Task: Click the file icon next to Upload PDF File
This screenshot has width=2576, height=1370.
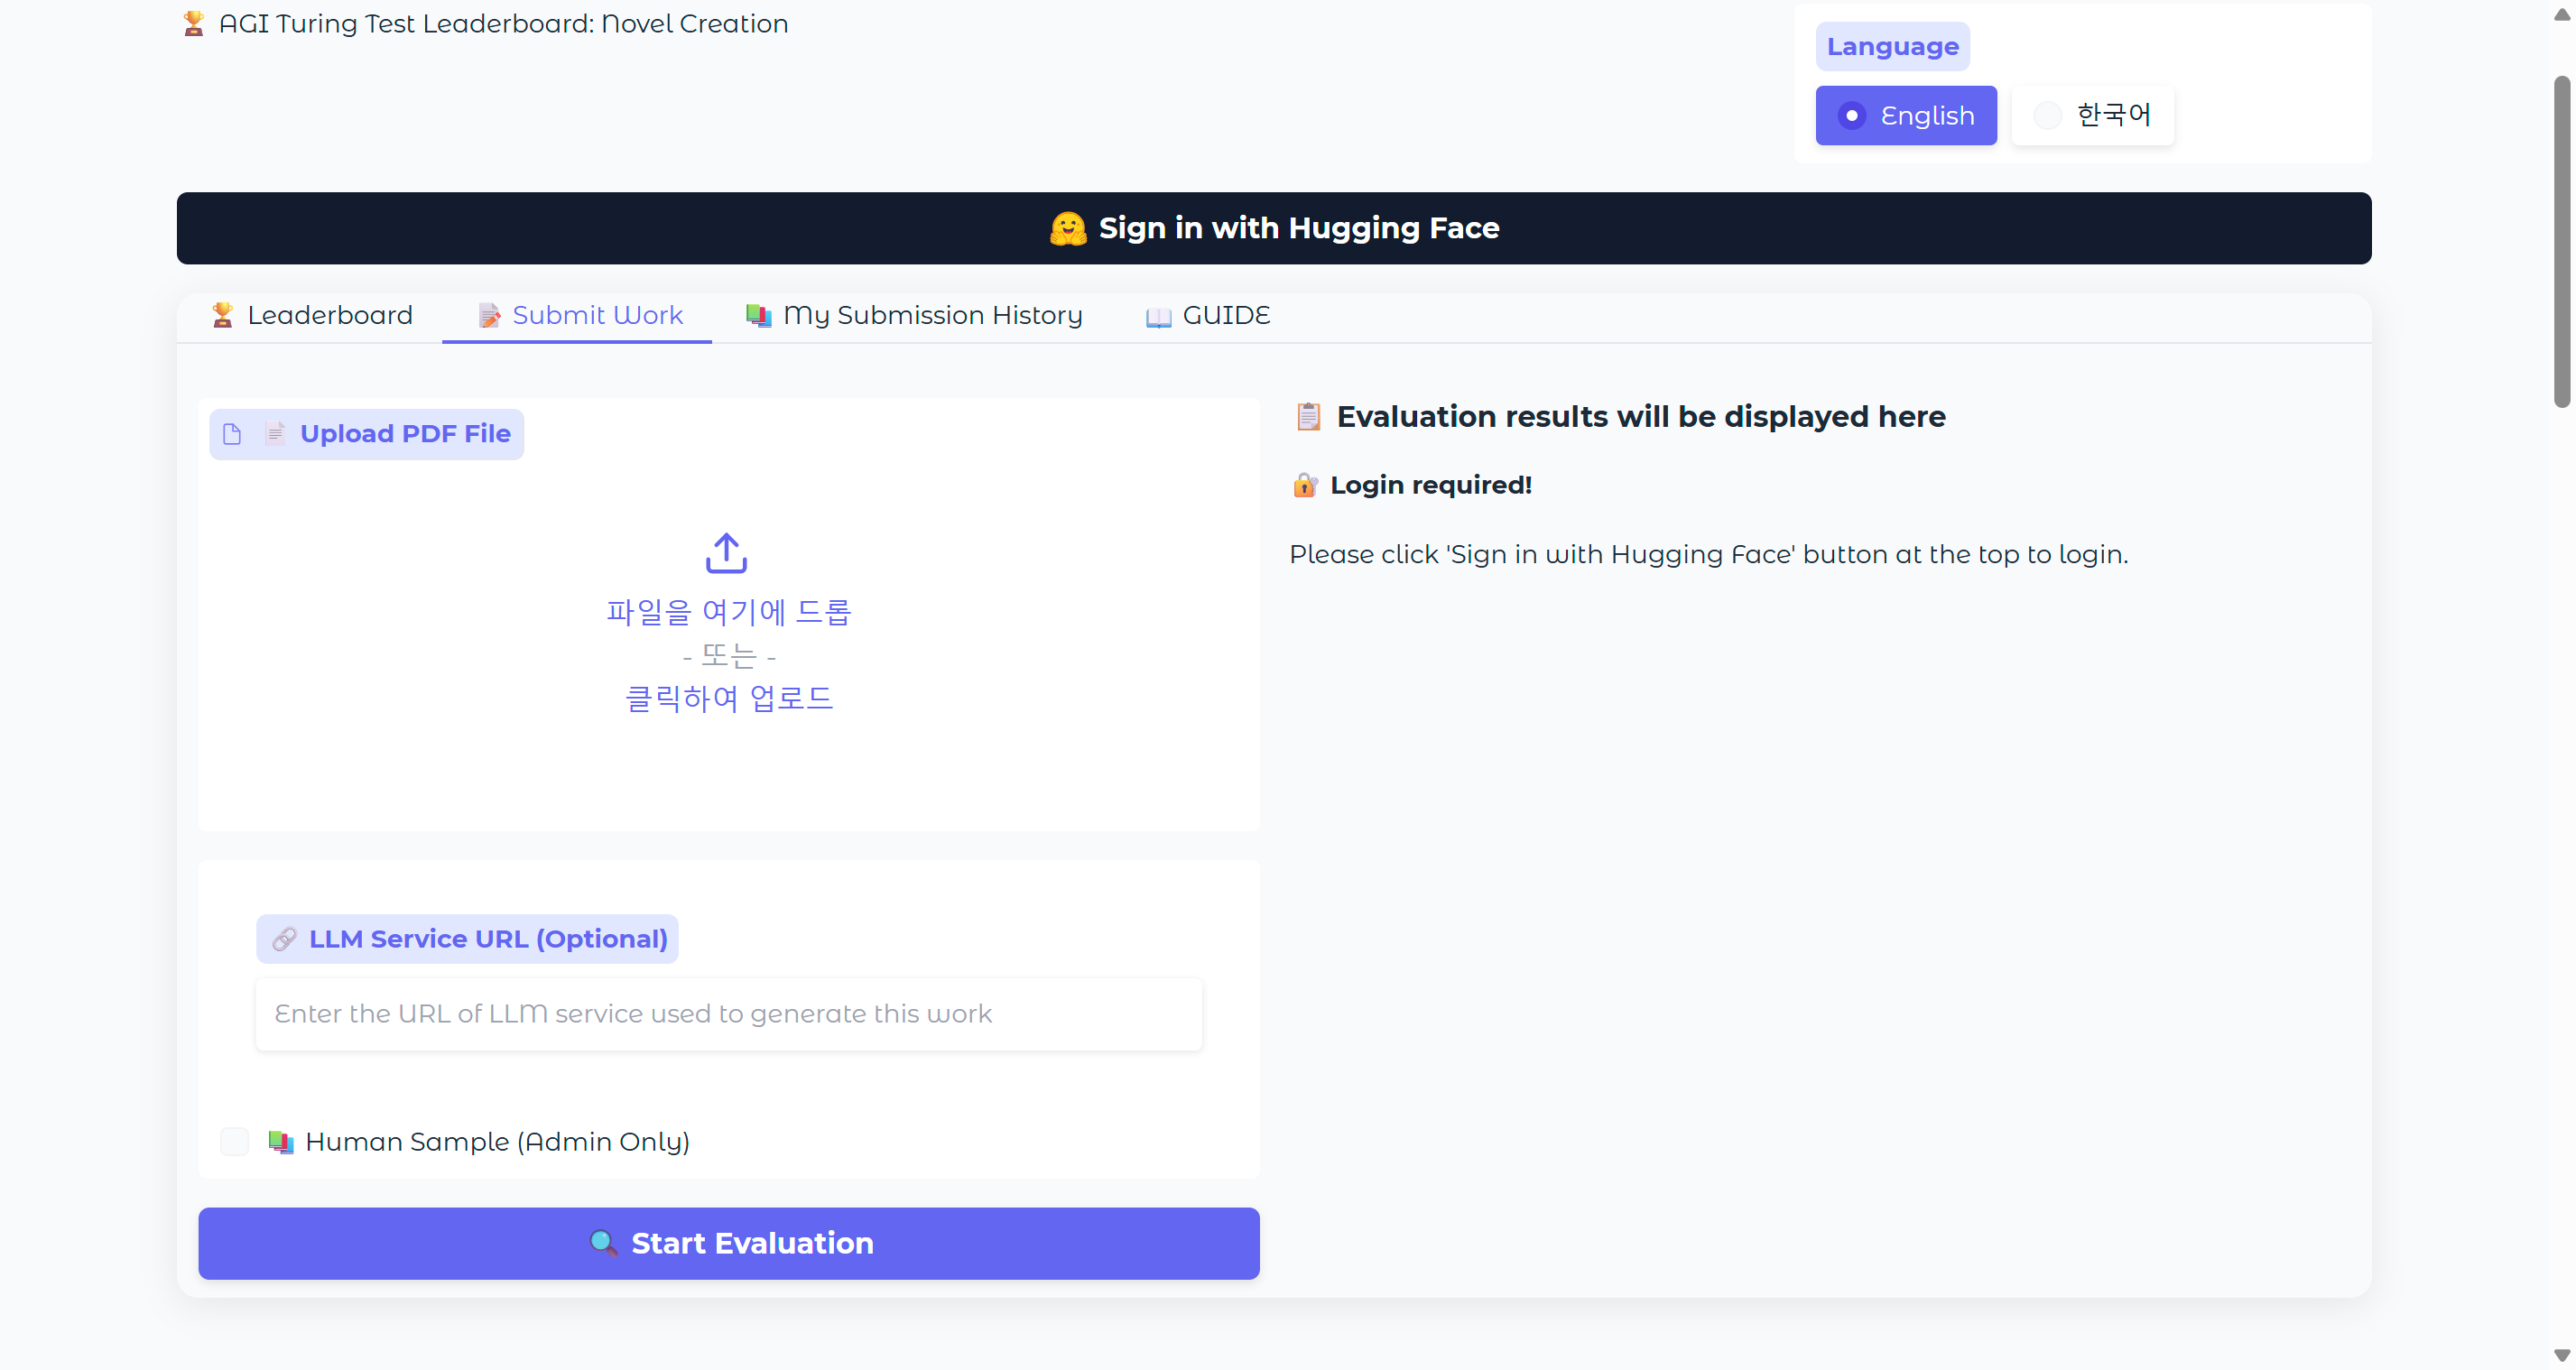Action: coord(232,434)
